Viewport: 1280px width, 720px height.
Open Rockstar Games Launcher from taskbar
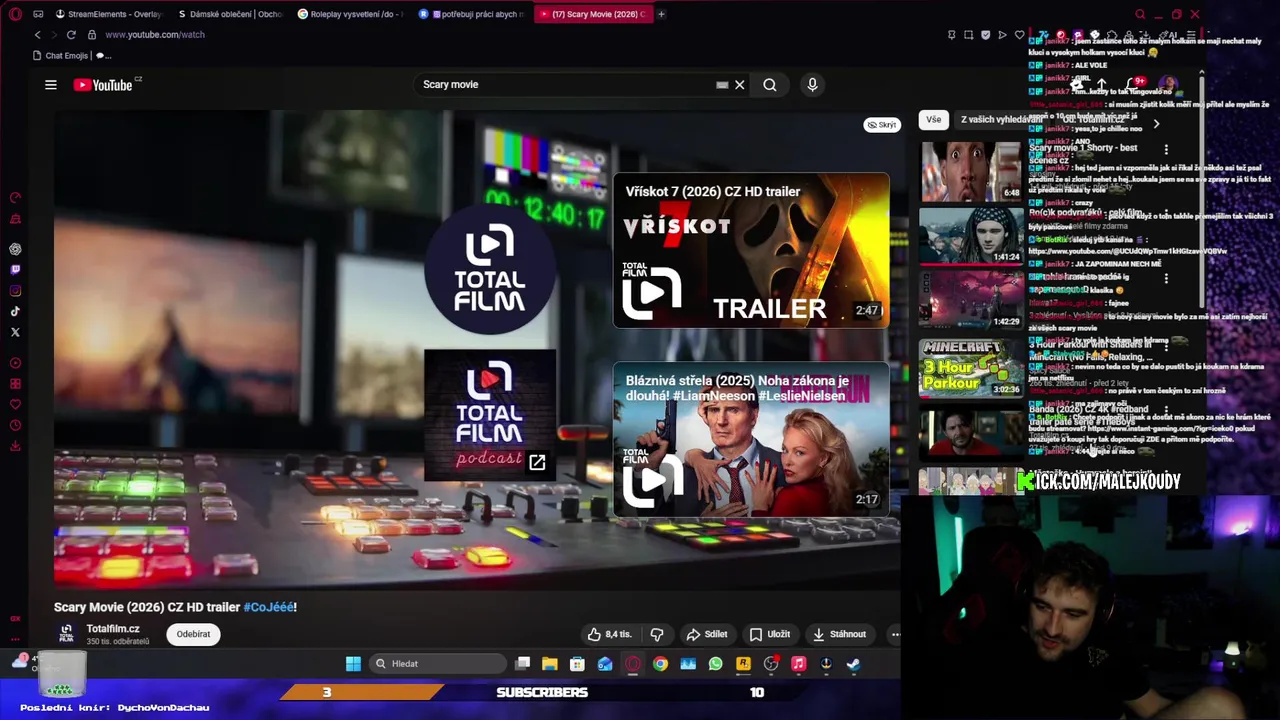(x=743, y=664)
